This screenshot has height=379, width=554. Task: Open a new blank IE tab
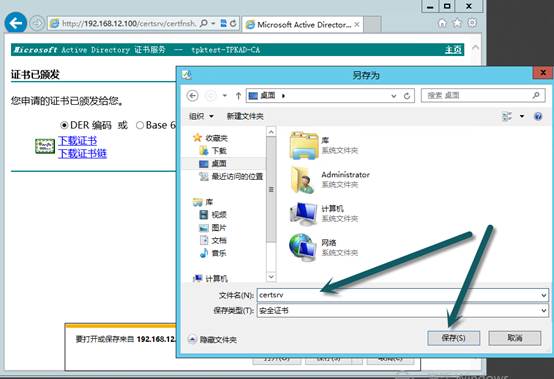[372, 24]
